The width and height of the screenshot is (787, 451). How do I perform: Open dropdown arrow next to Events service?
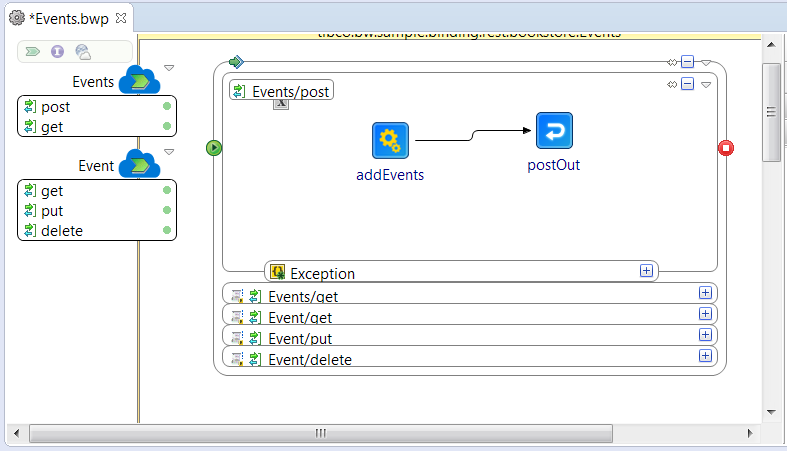(169, 68)
